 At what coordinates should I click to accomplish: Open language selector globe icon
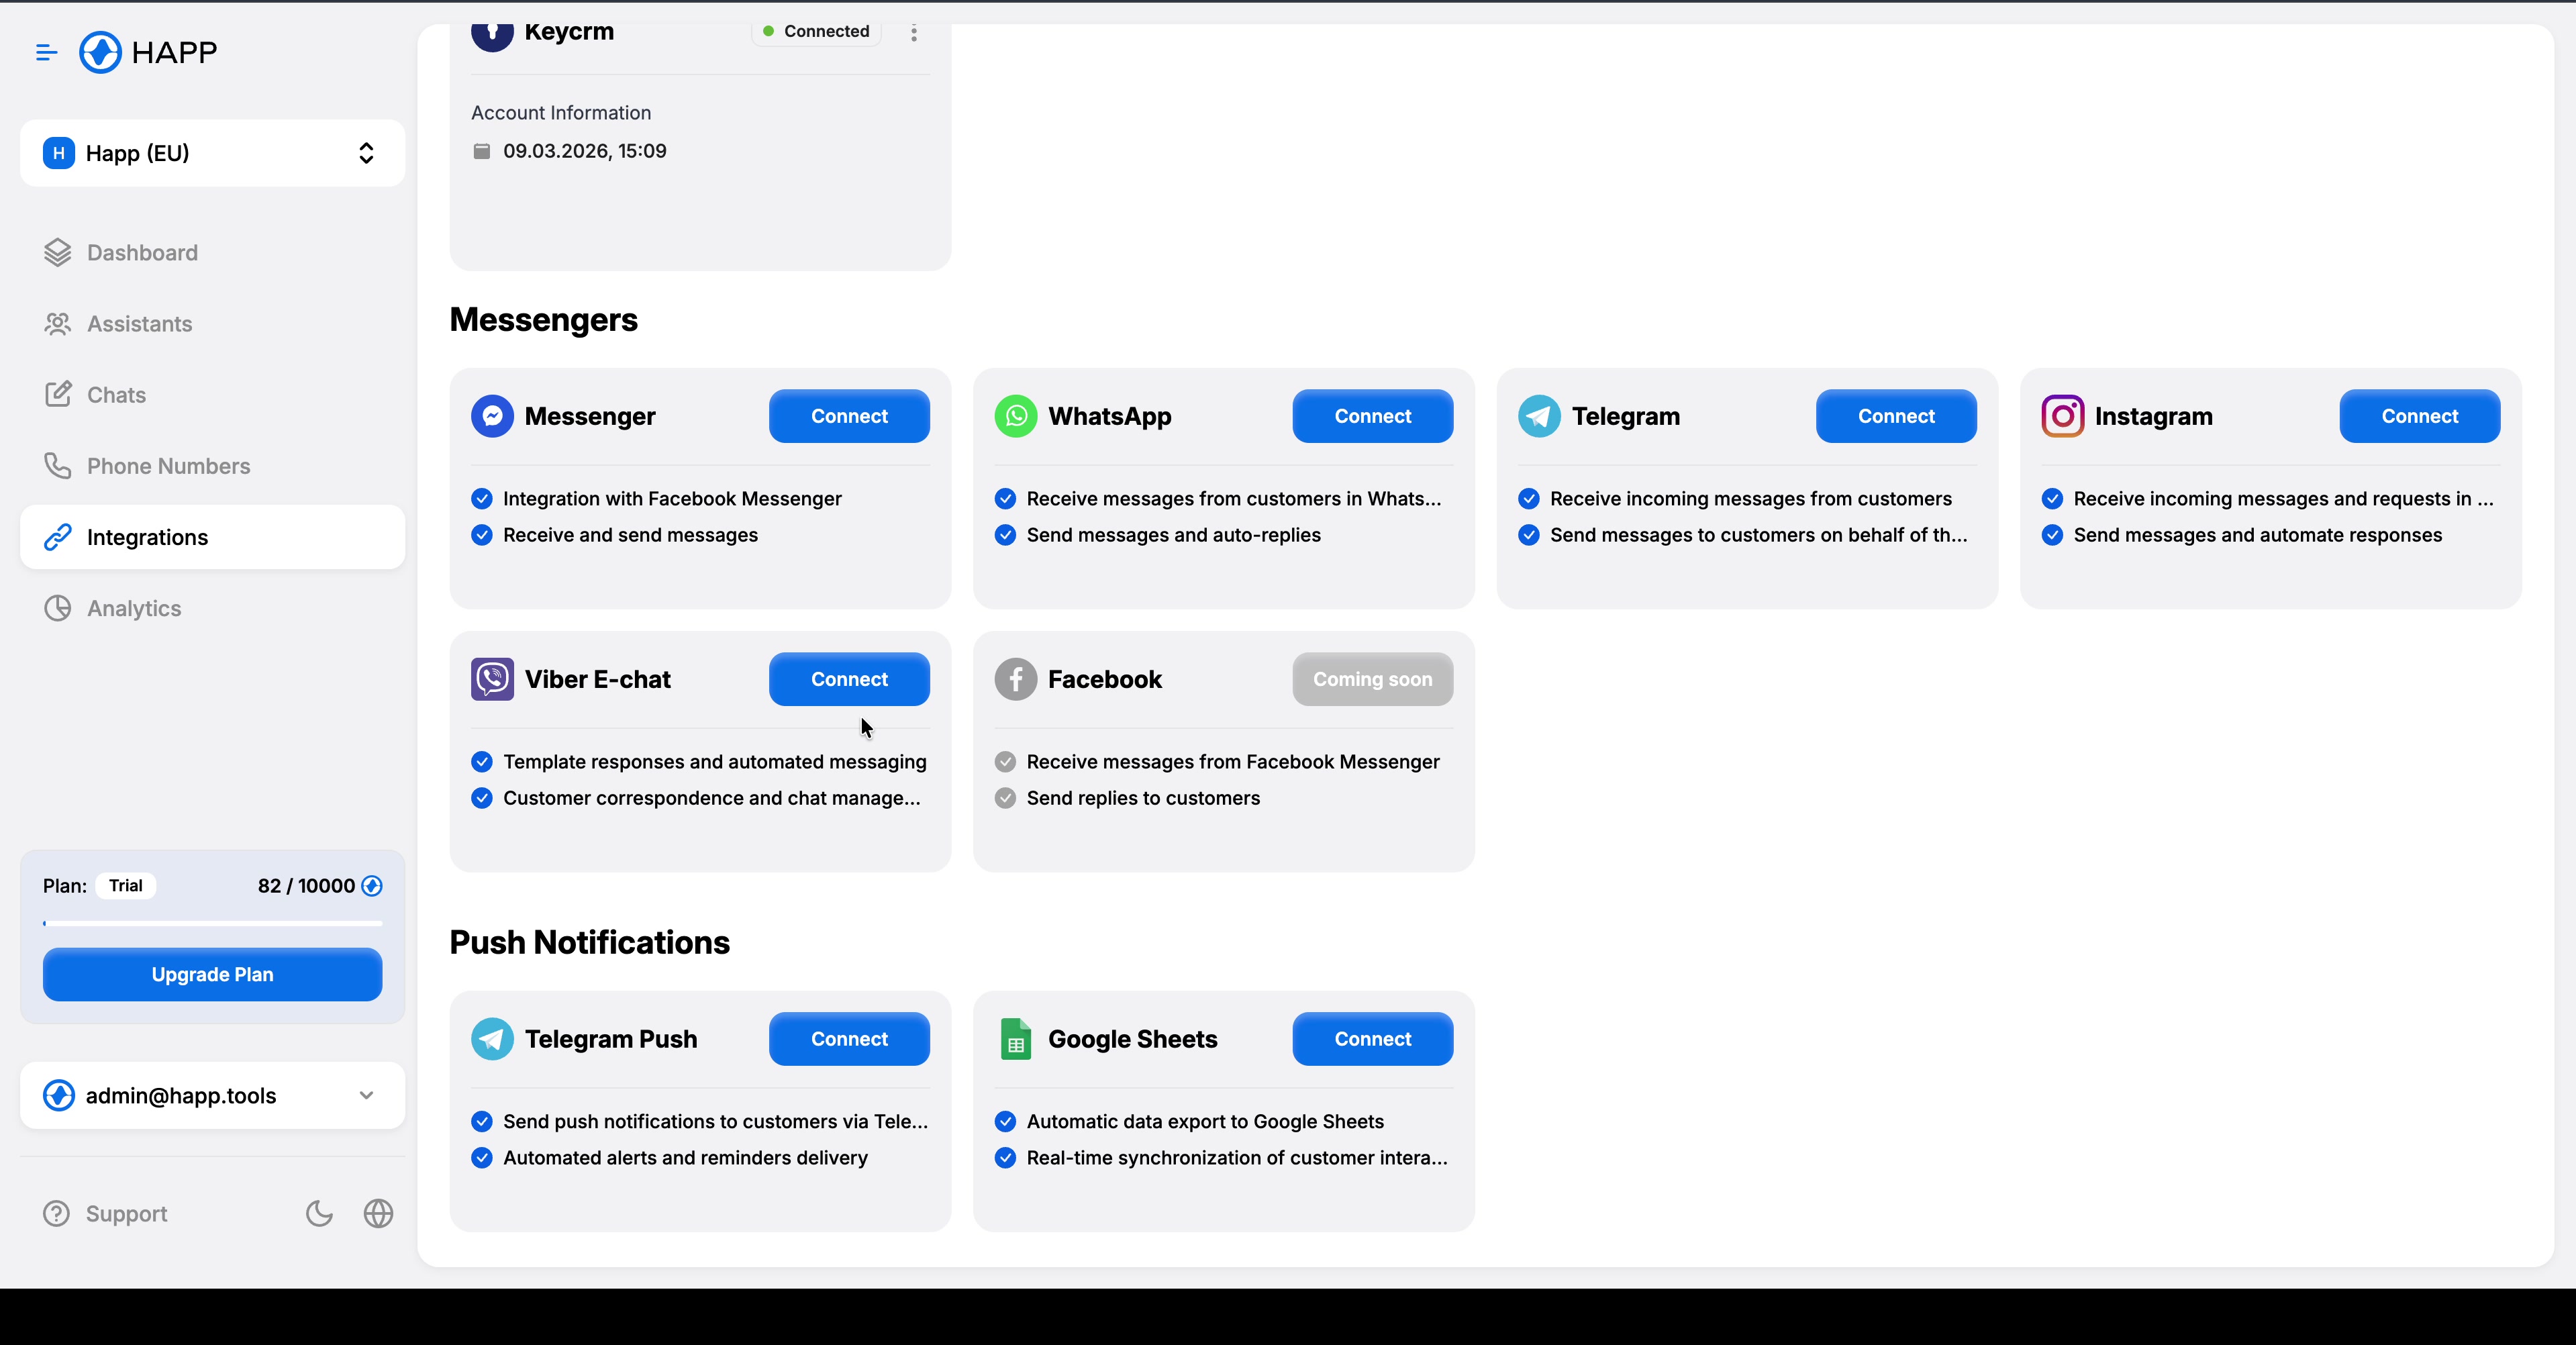378,1213
